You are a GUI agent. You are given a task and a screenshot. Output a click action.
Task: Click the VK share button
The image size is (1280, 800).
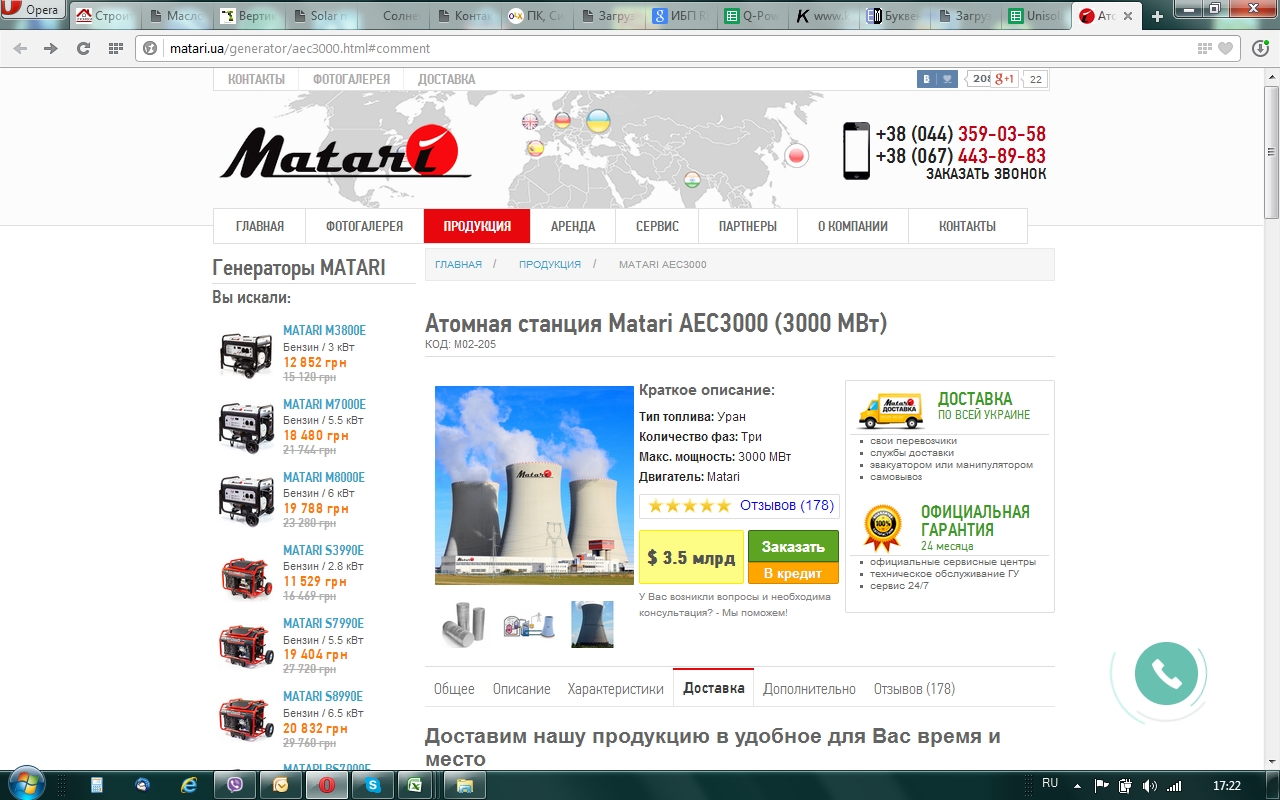pyautogui.click(x=937, y=79)
